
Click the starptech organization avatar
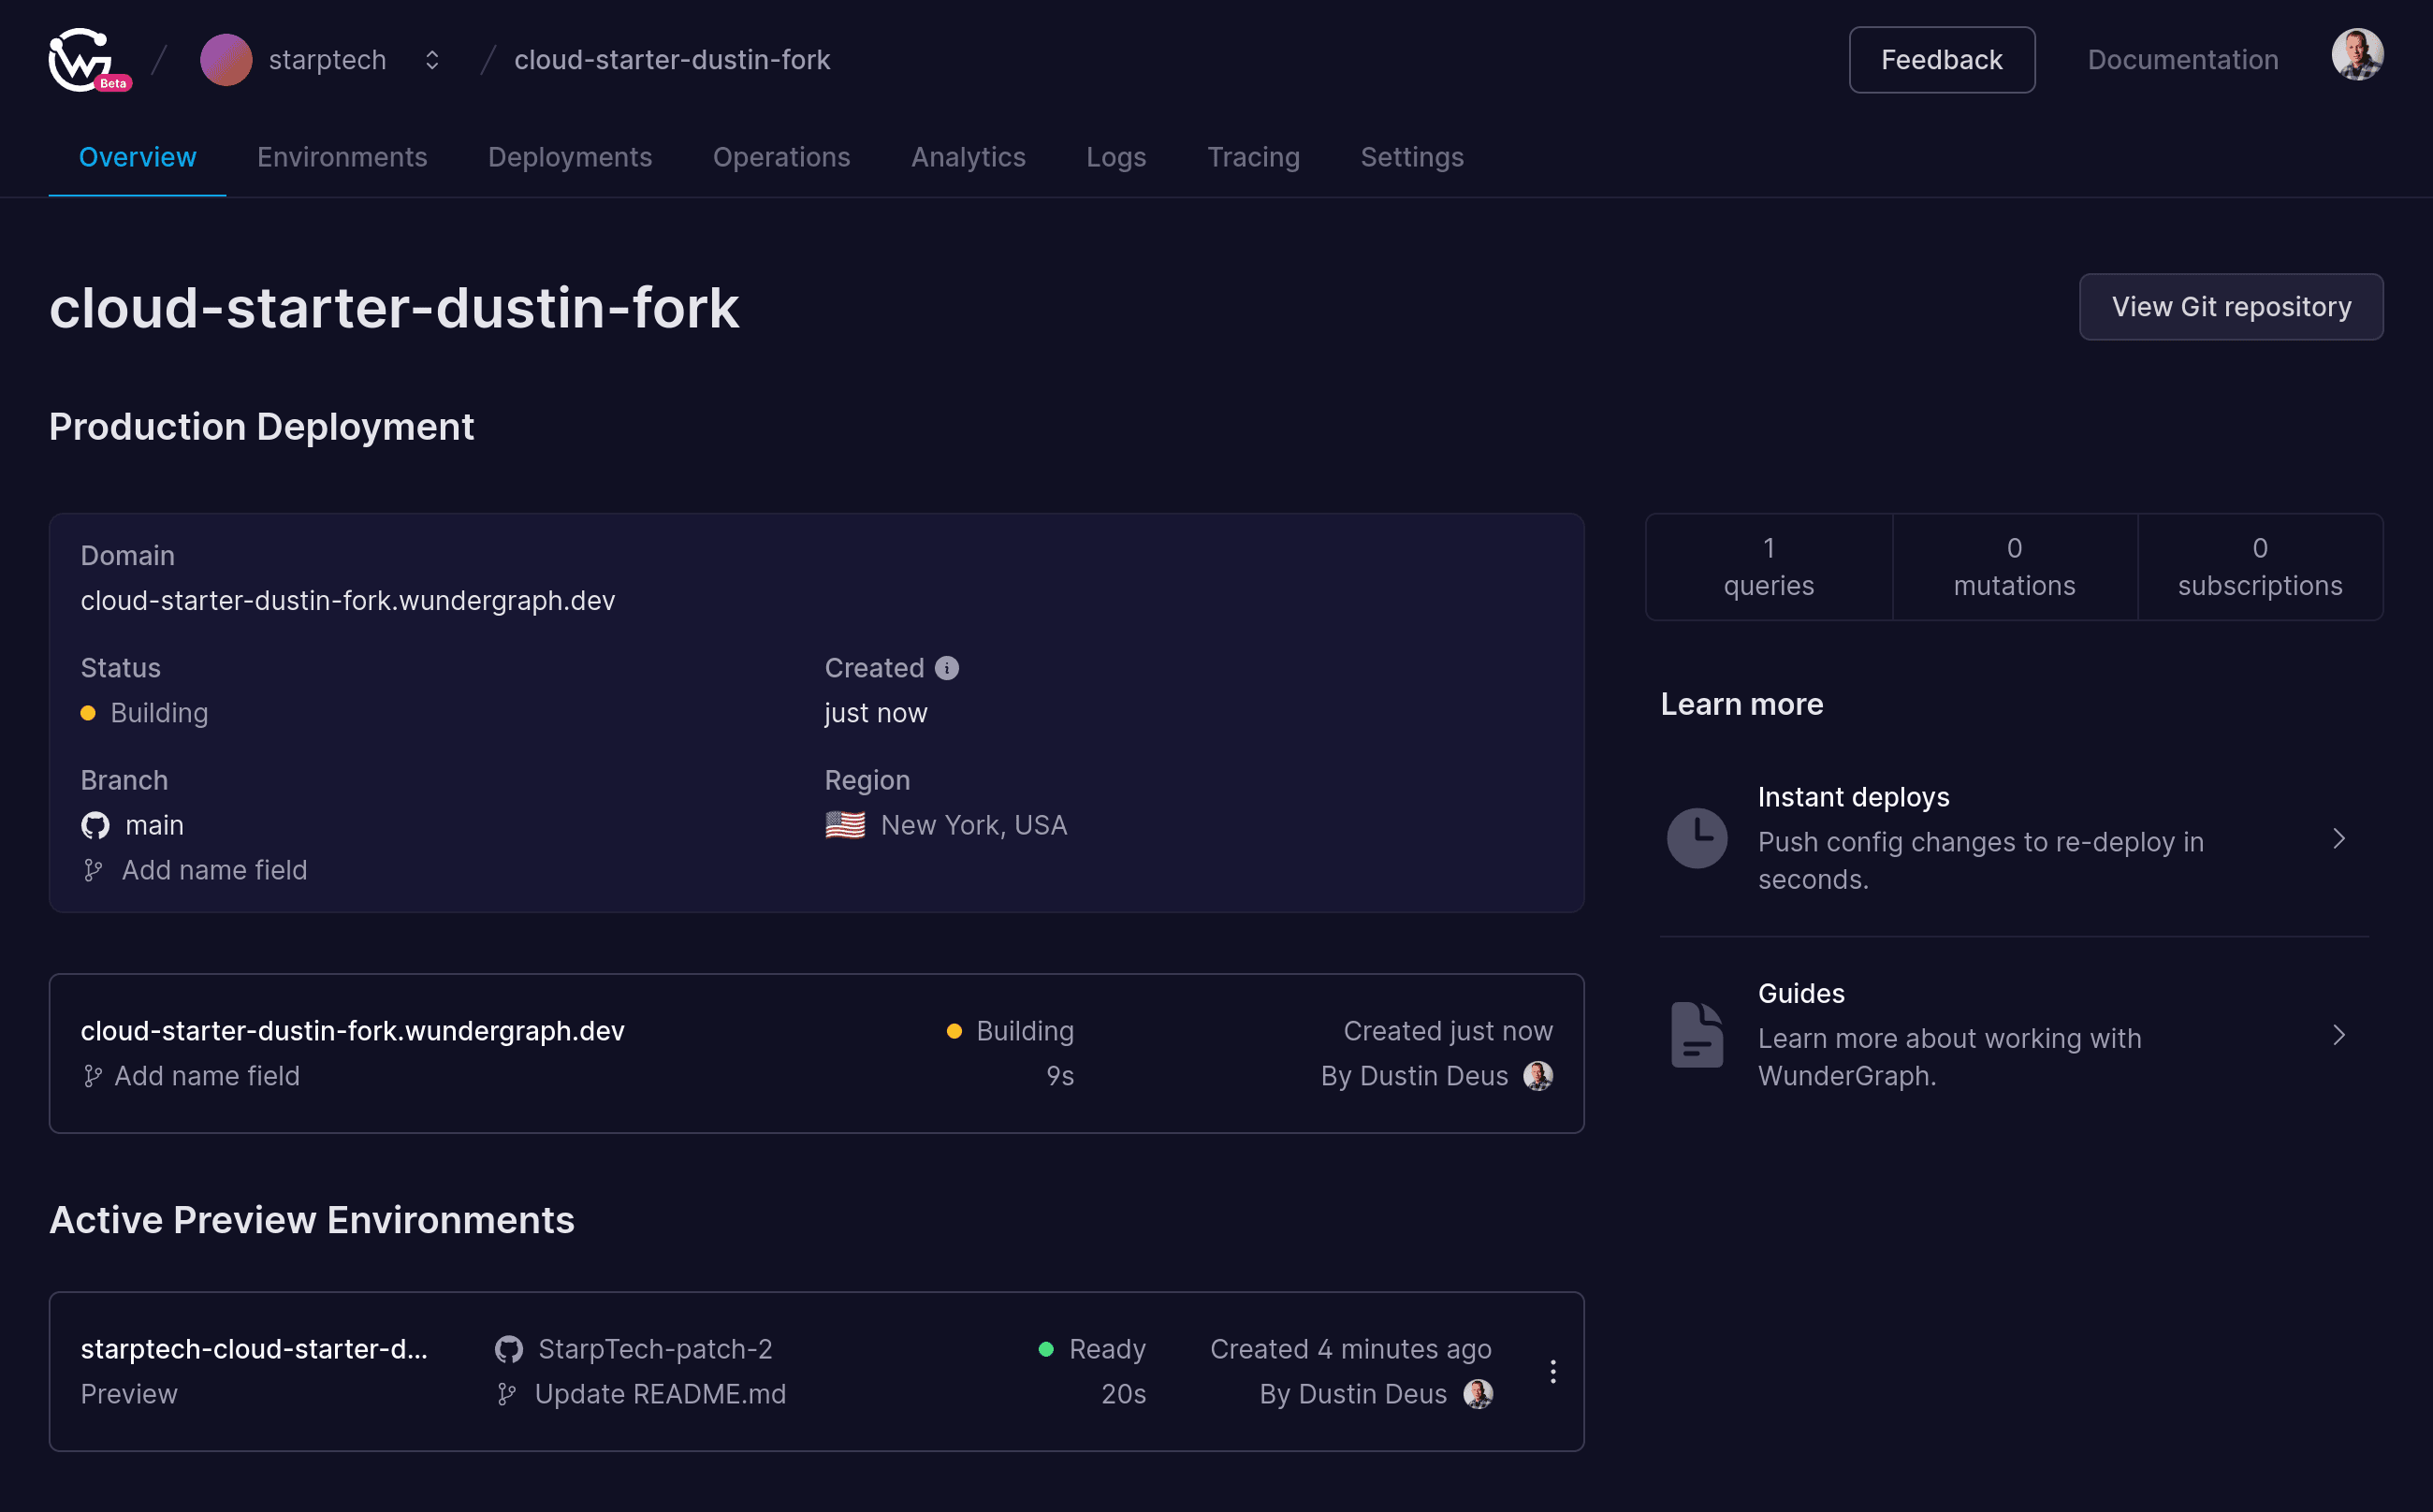[x=226, y=60]
